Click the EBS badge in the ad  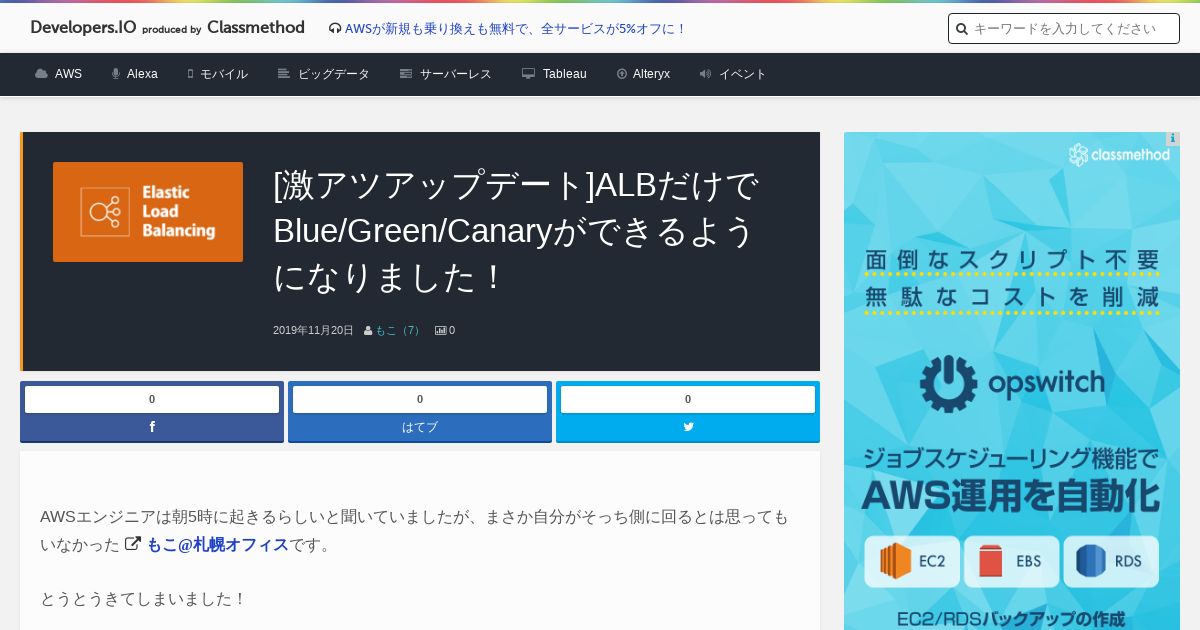click(x=1012, y=561)
